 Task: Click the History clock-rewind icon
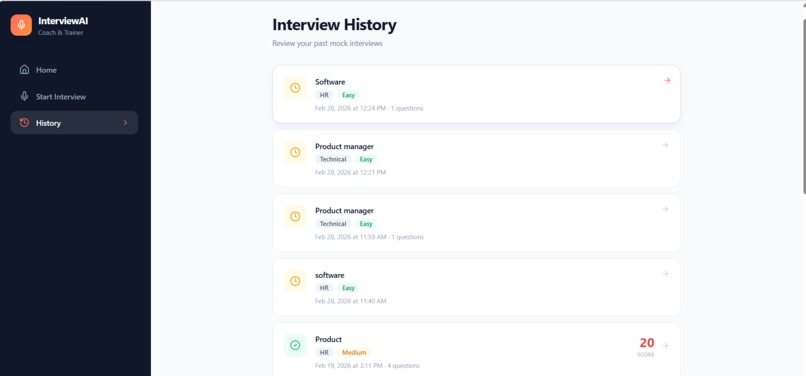click(24, 123)
